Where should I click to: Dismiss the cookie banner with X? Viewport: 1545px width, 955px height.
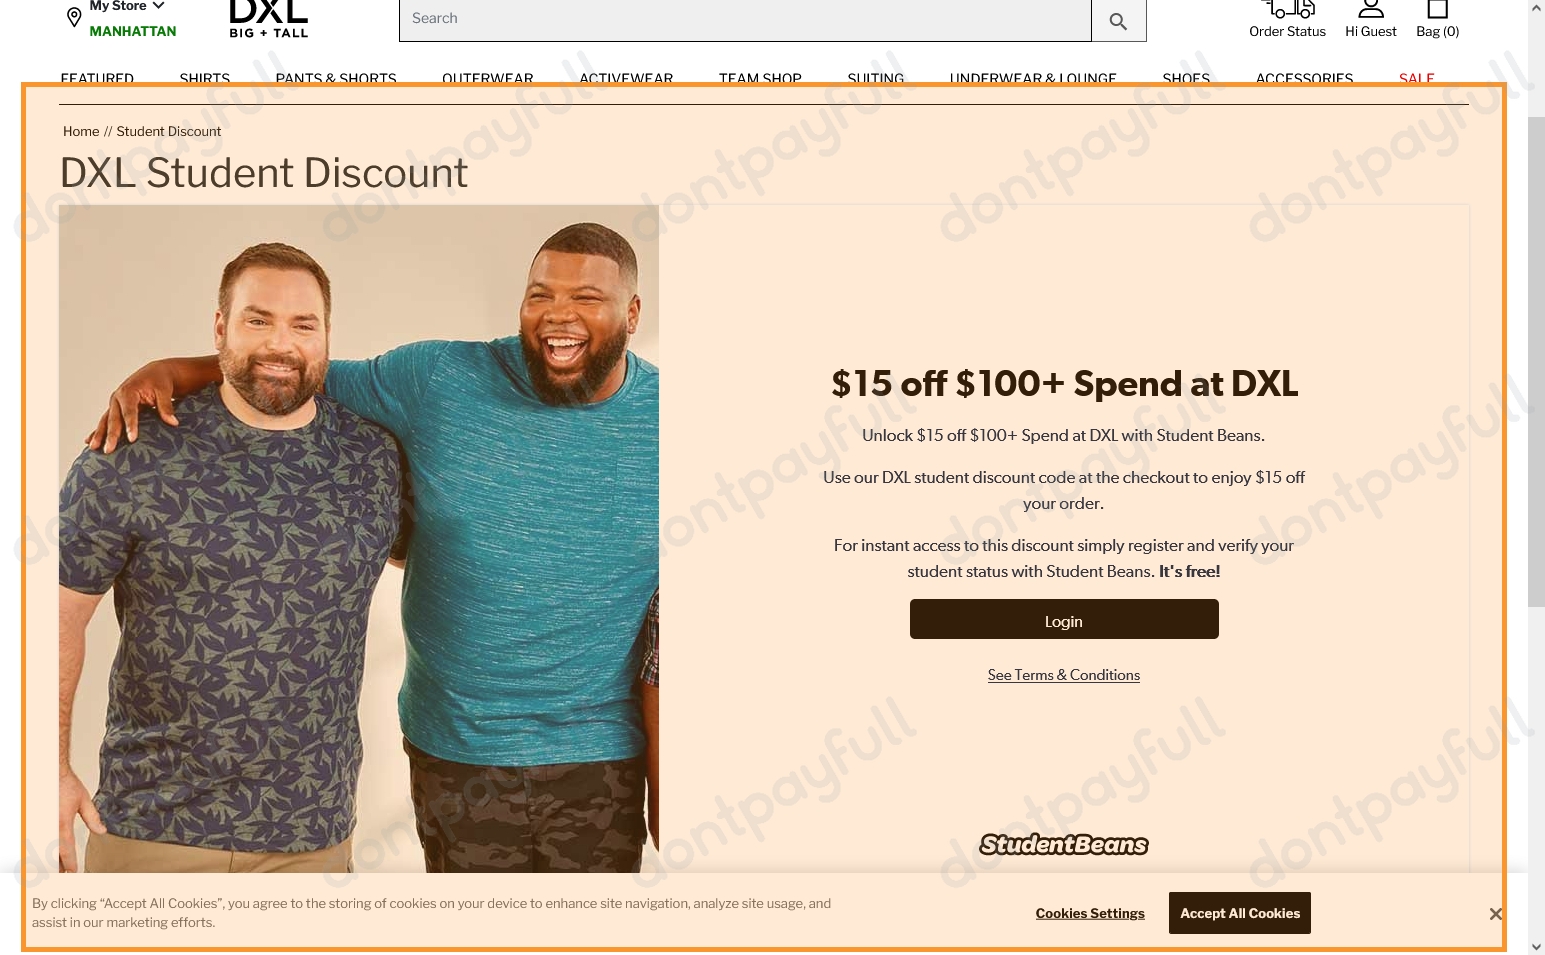click(1495, 914)
